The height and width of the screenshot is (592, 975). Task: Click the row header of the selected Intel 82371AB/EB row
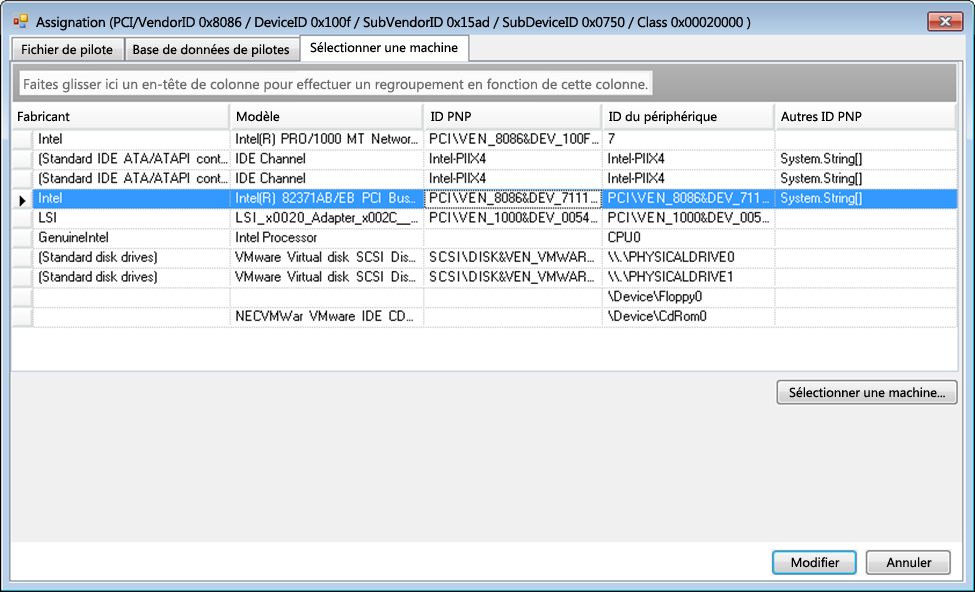22,199
